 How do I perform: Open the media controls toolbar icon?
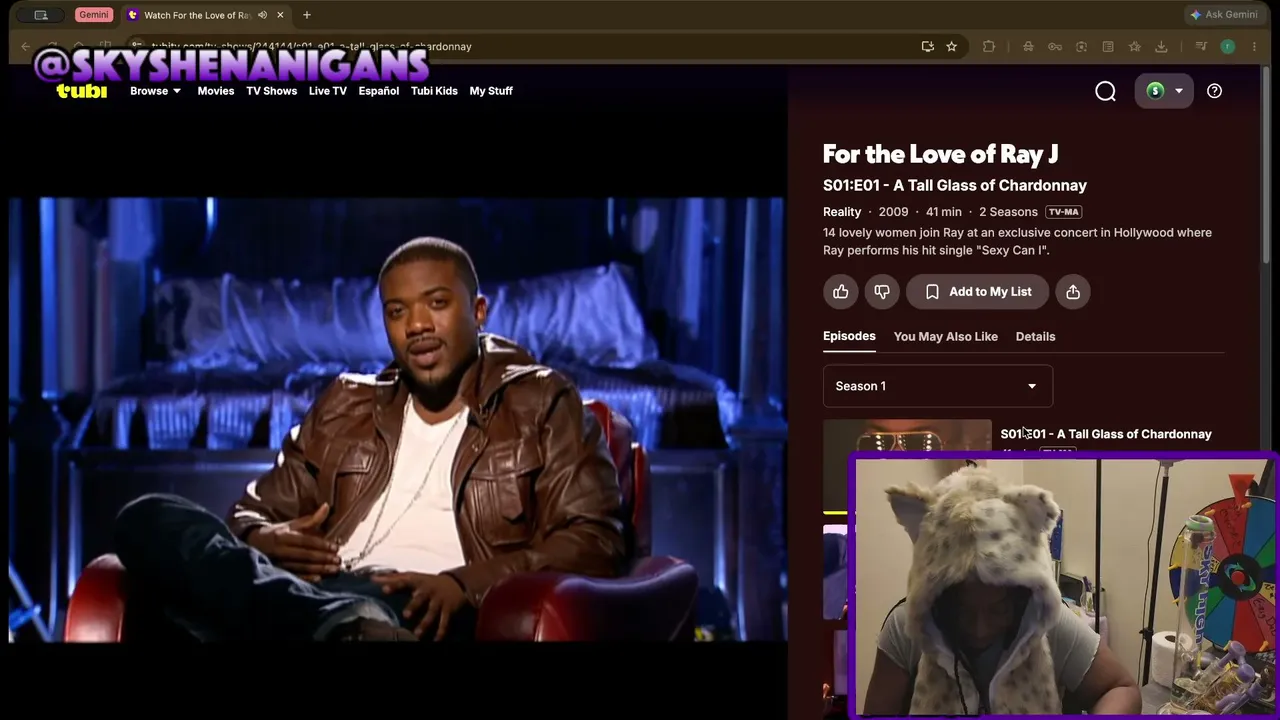click(x=1201, y=46)
